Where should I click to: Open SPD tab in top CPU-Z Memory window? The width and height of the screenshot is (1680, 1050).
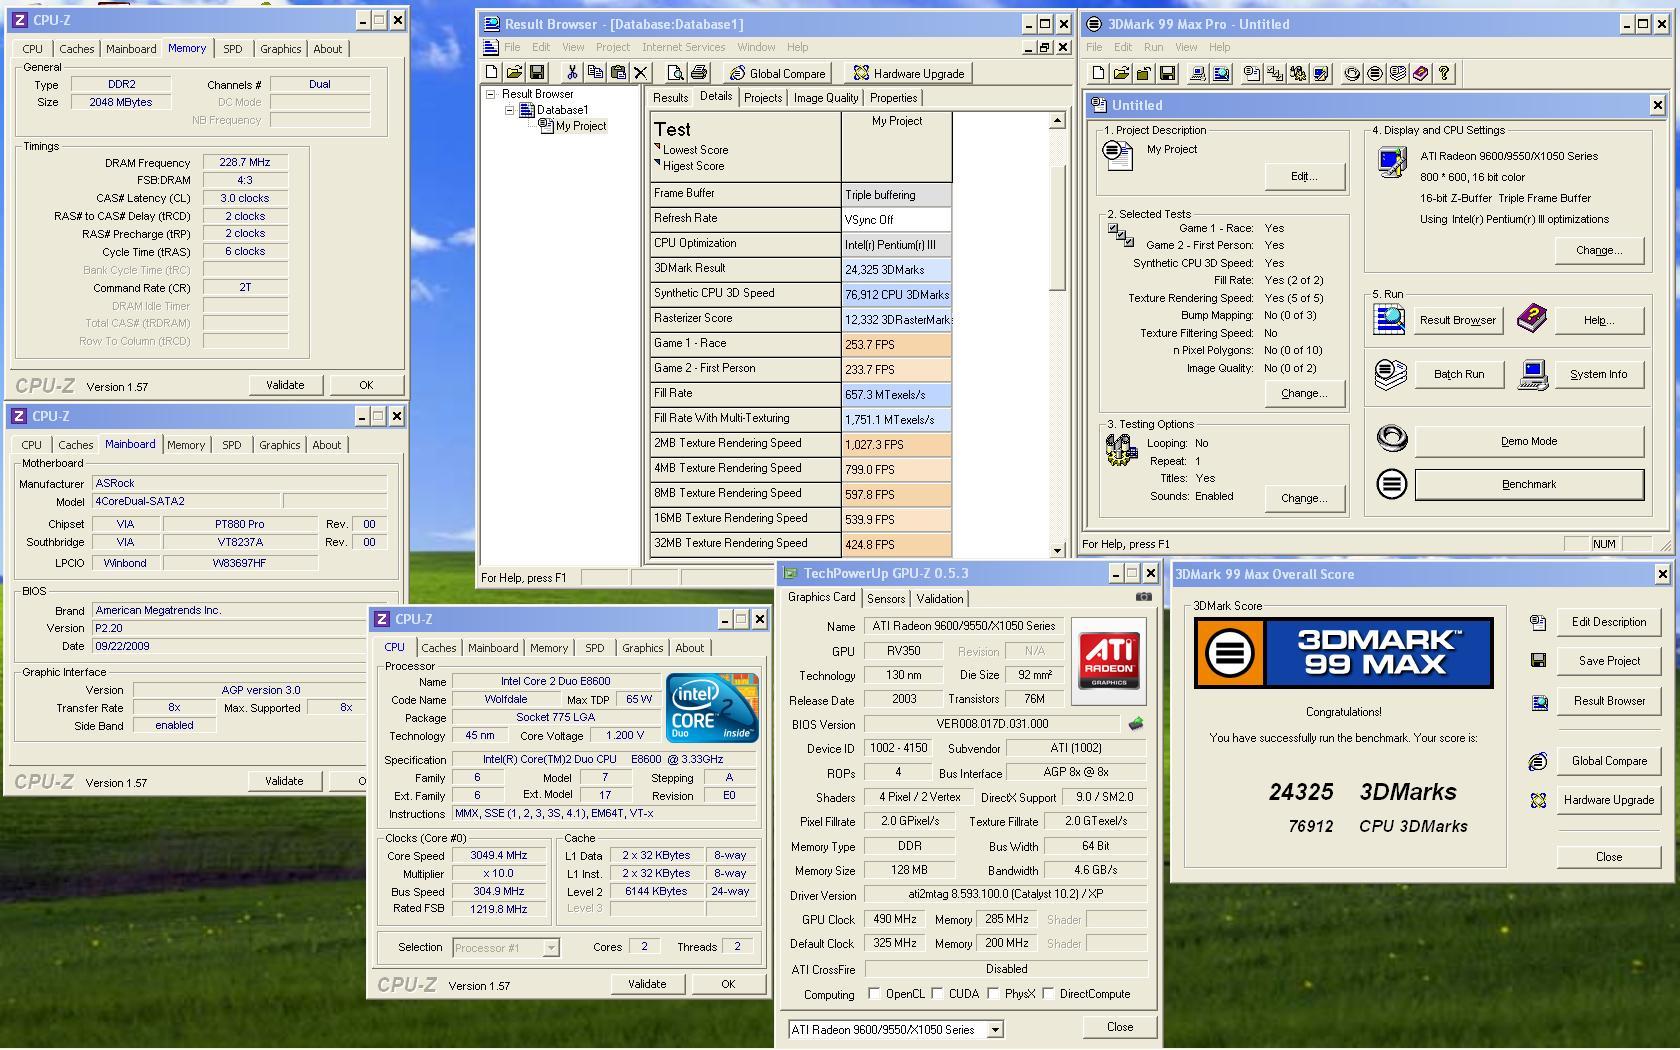coord(232,49)
